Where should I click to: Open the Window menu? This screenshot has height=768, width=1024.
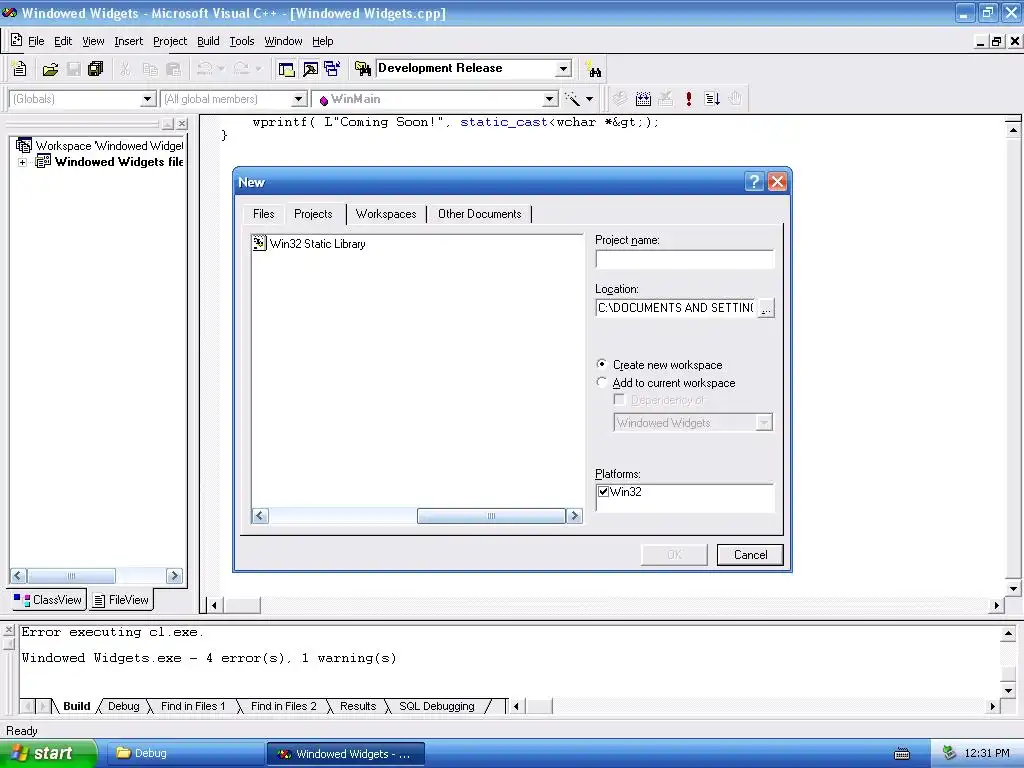(283, 41)
